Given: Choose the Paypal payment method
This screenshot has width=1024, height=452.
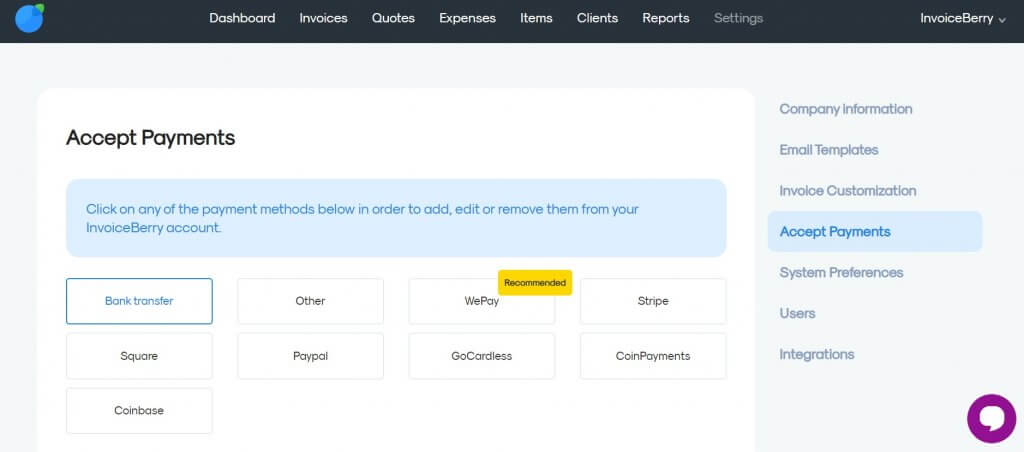Looking at the screenshot, I should [x=310, y=356].
